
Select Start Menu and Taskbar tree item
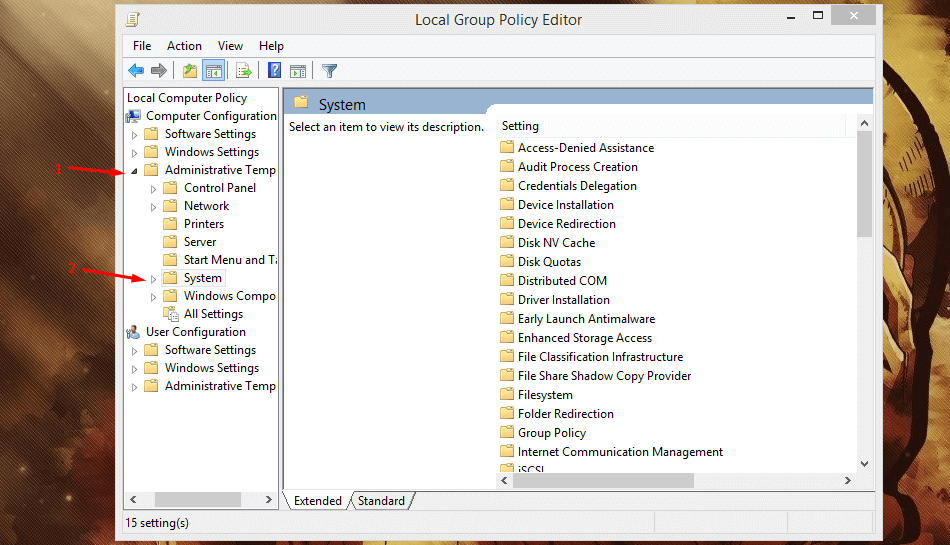pyautogui.click(x=230, y=260)
